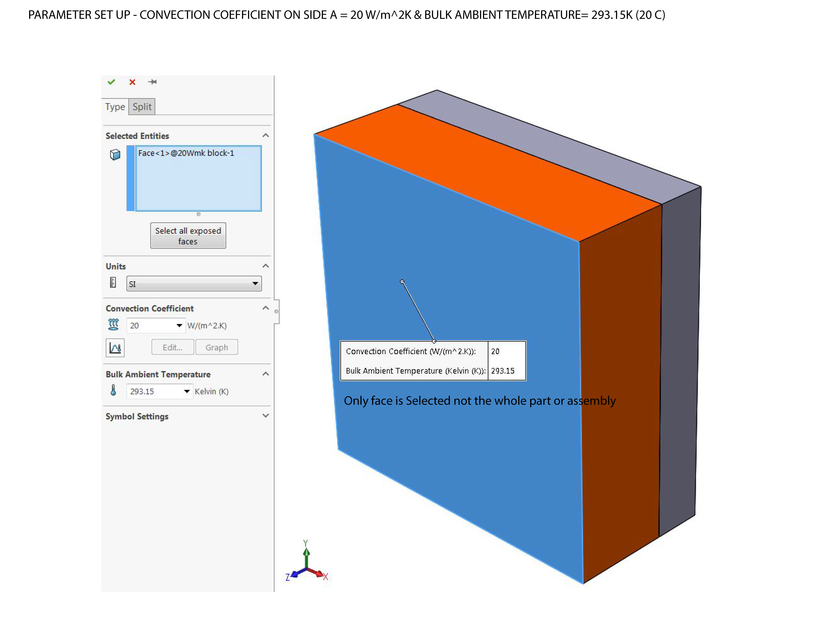Click the thermometer icon for ambient temperature
Screen dimensions: 828x640
pos(111,391)
